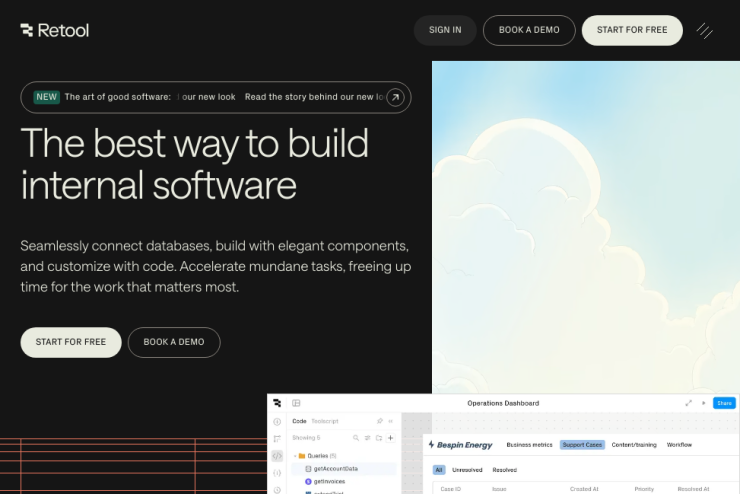Click the getInvoices purple query icon

[x=308, y=481]
